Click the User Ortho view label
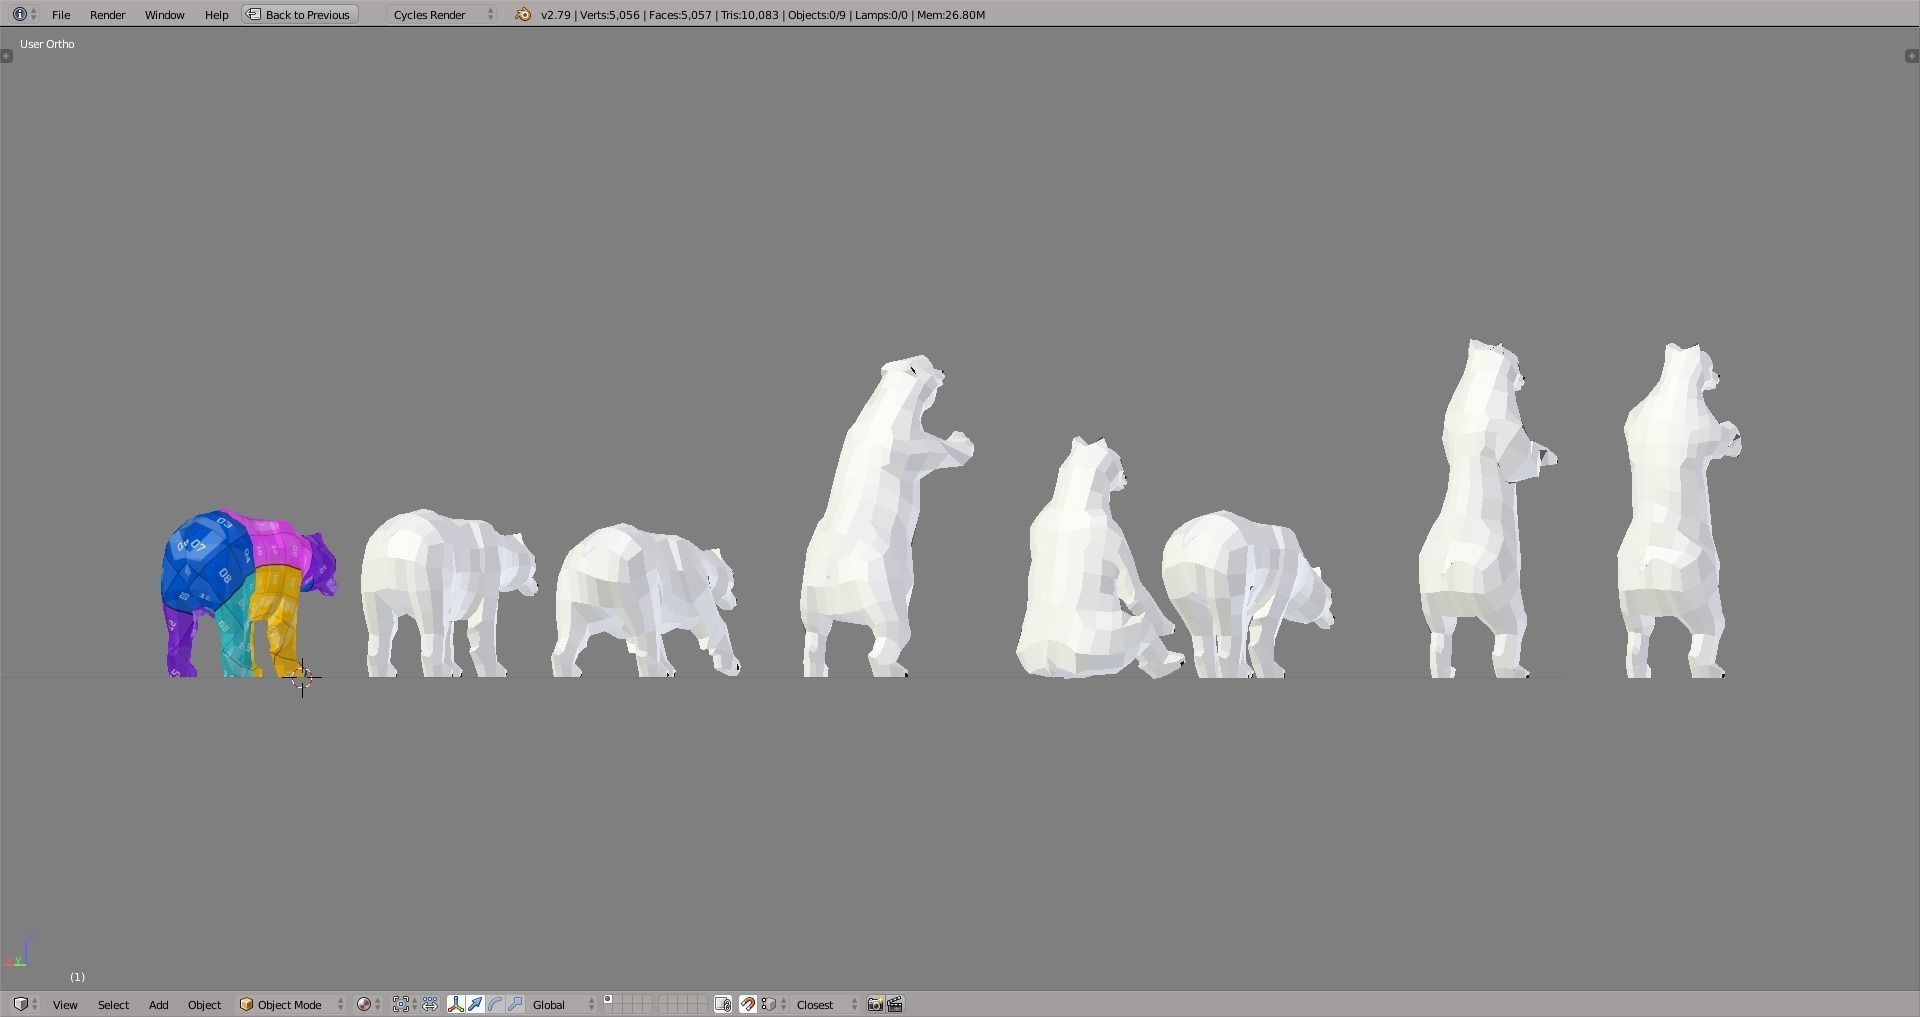The height and width of the screenshot is (1017, 1920). click(x=47, y=44)
